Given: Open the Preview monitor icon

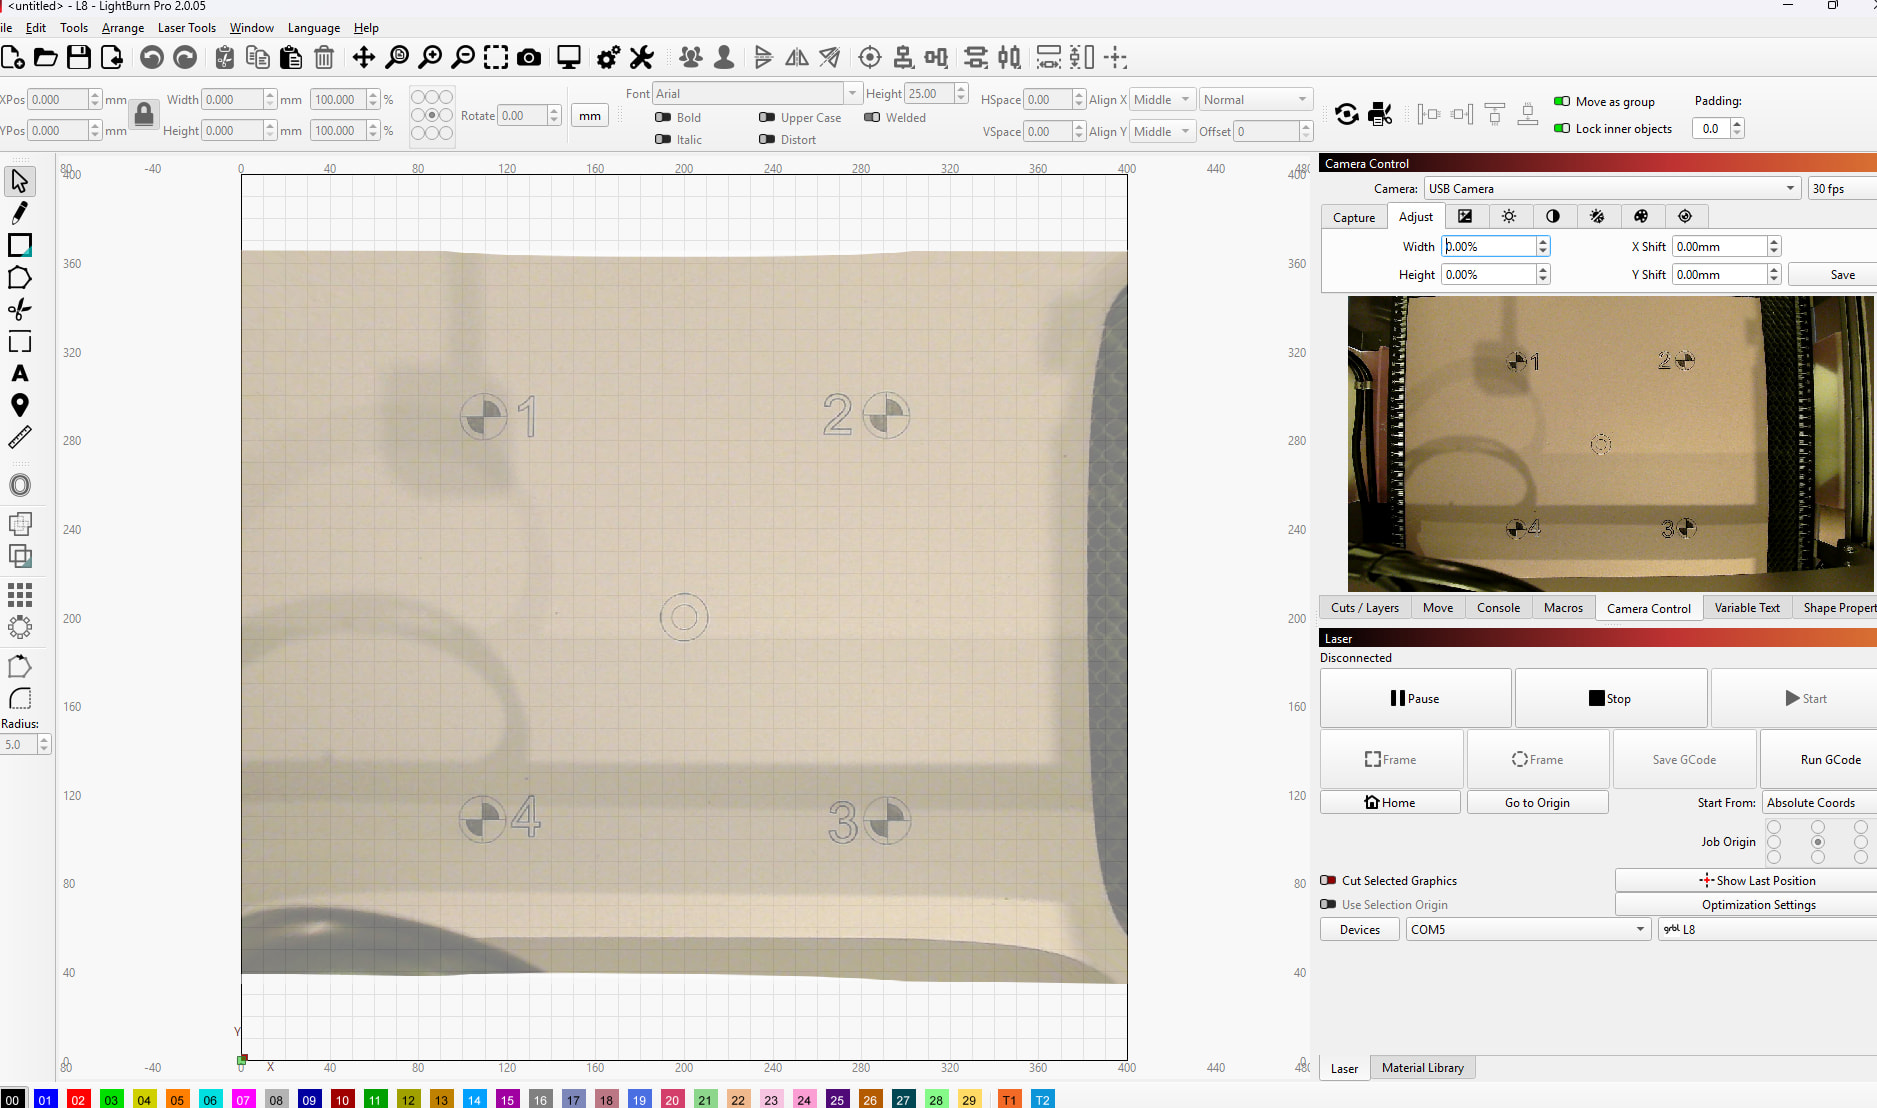Looking at the screenshot, I should [x=568, y=58].
